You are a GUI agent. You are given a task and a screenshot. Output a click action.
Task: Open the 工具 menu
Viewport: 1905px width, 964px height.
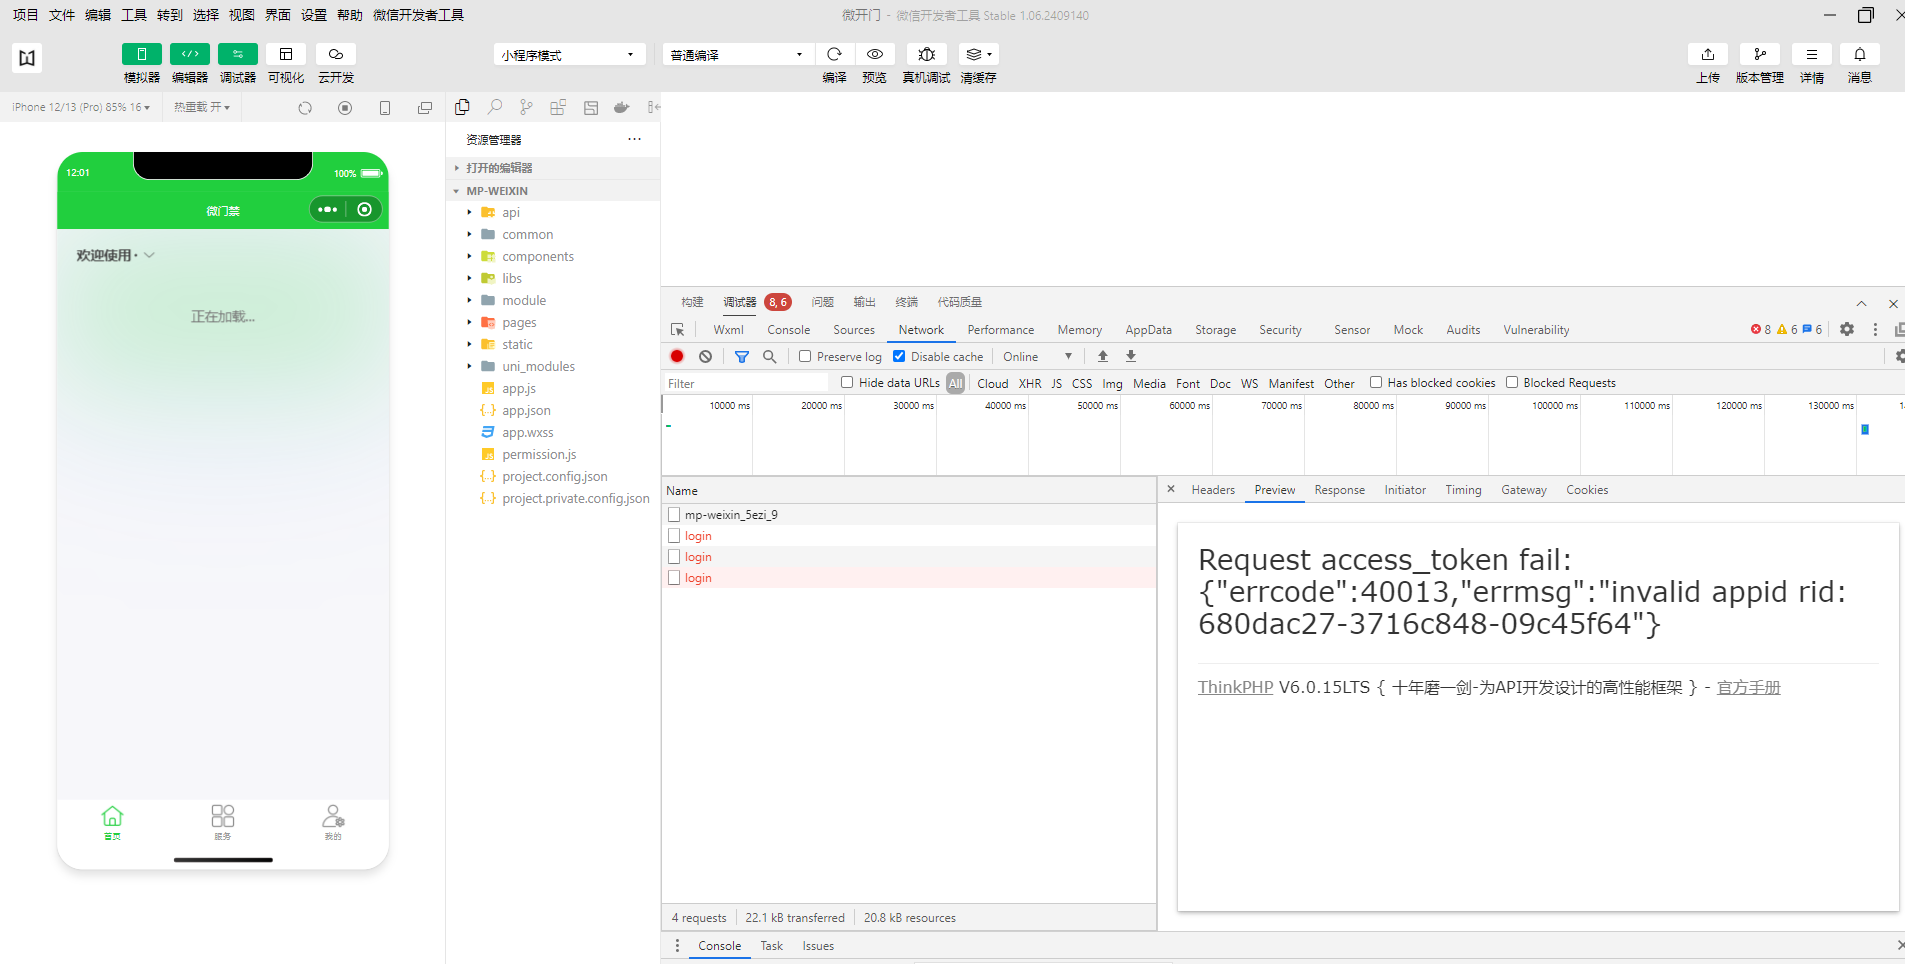pos(134,15)
